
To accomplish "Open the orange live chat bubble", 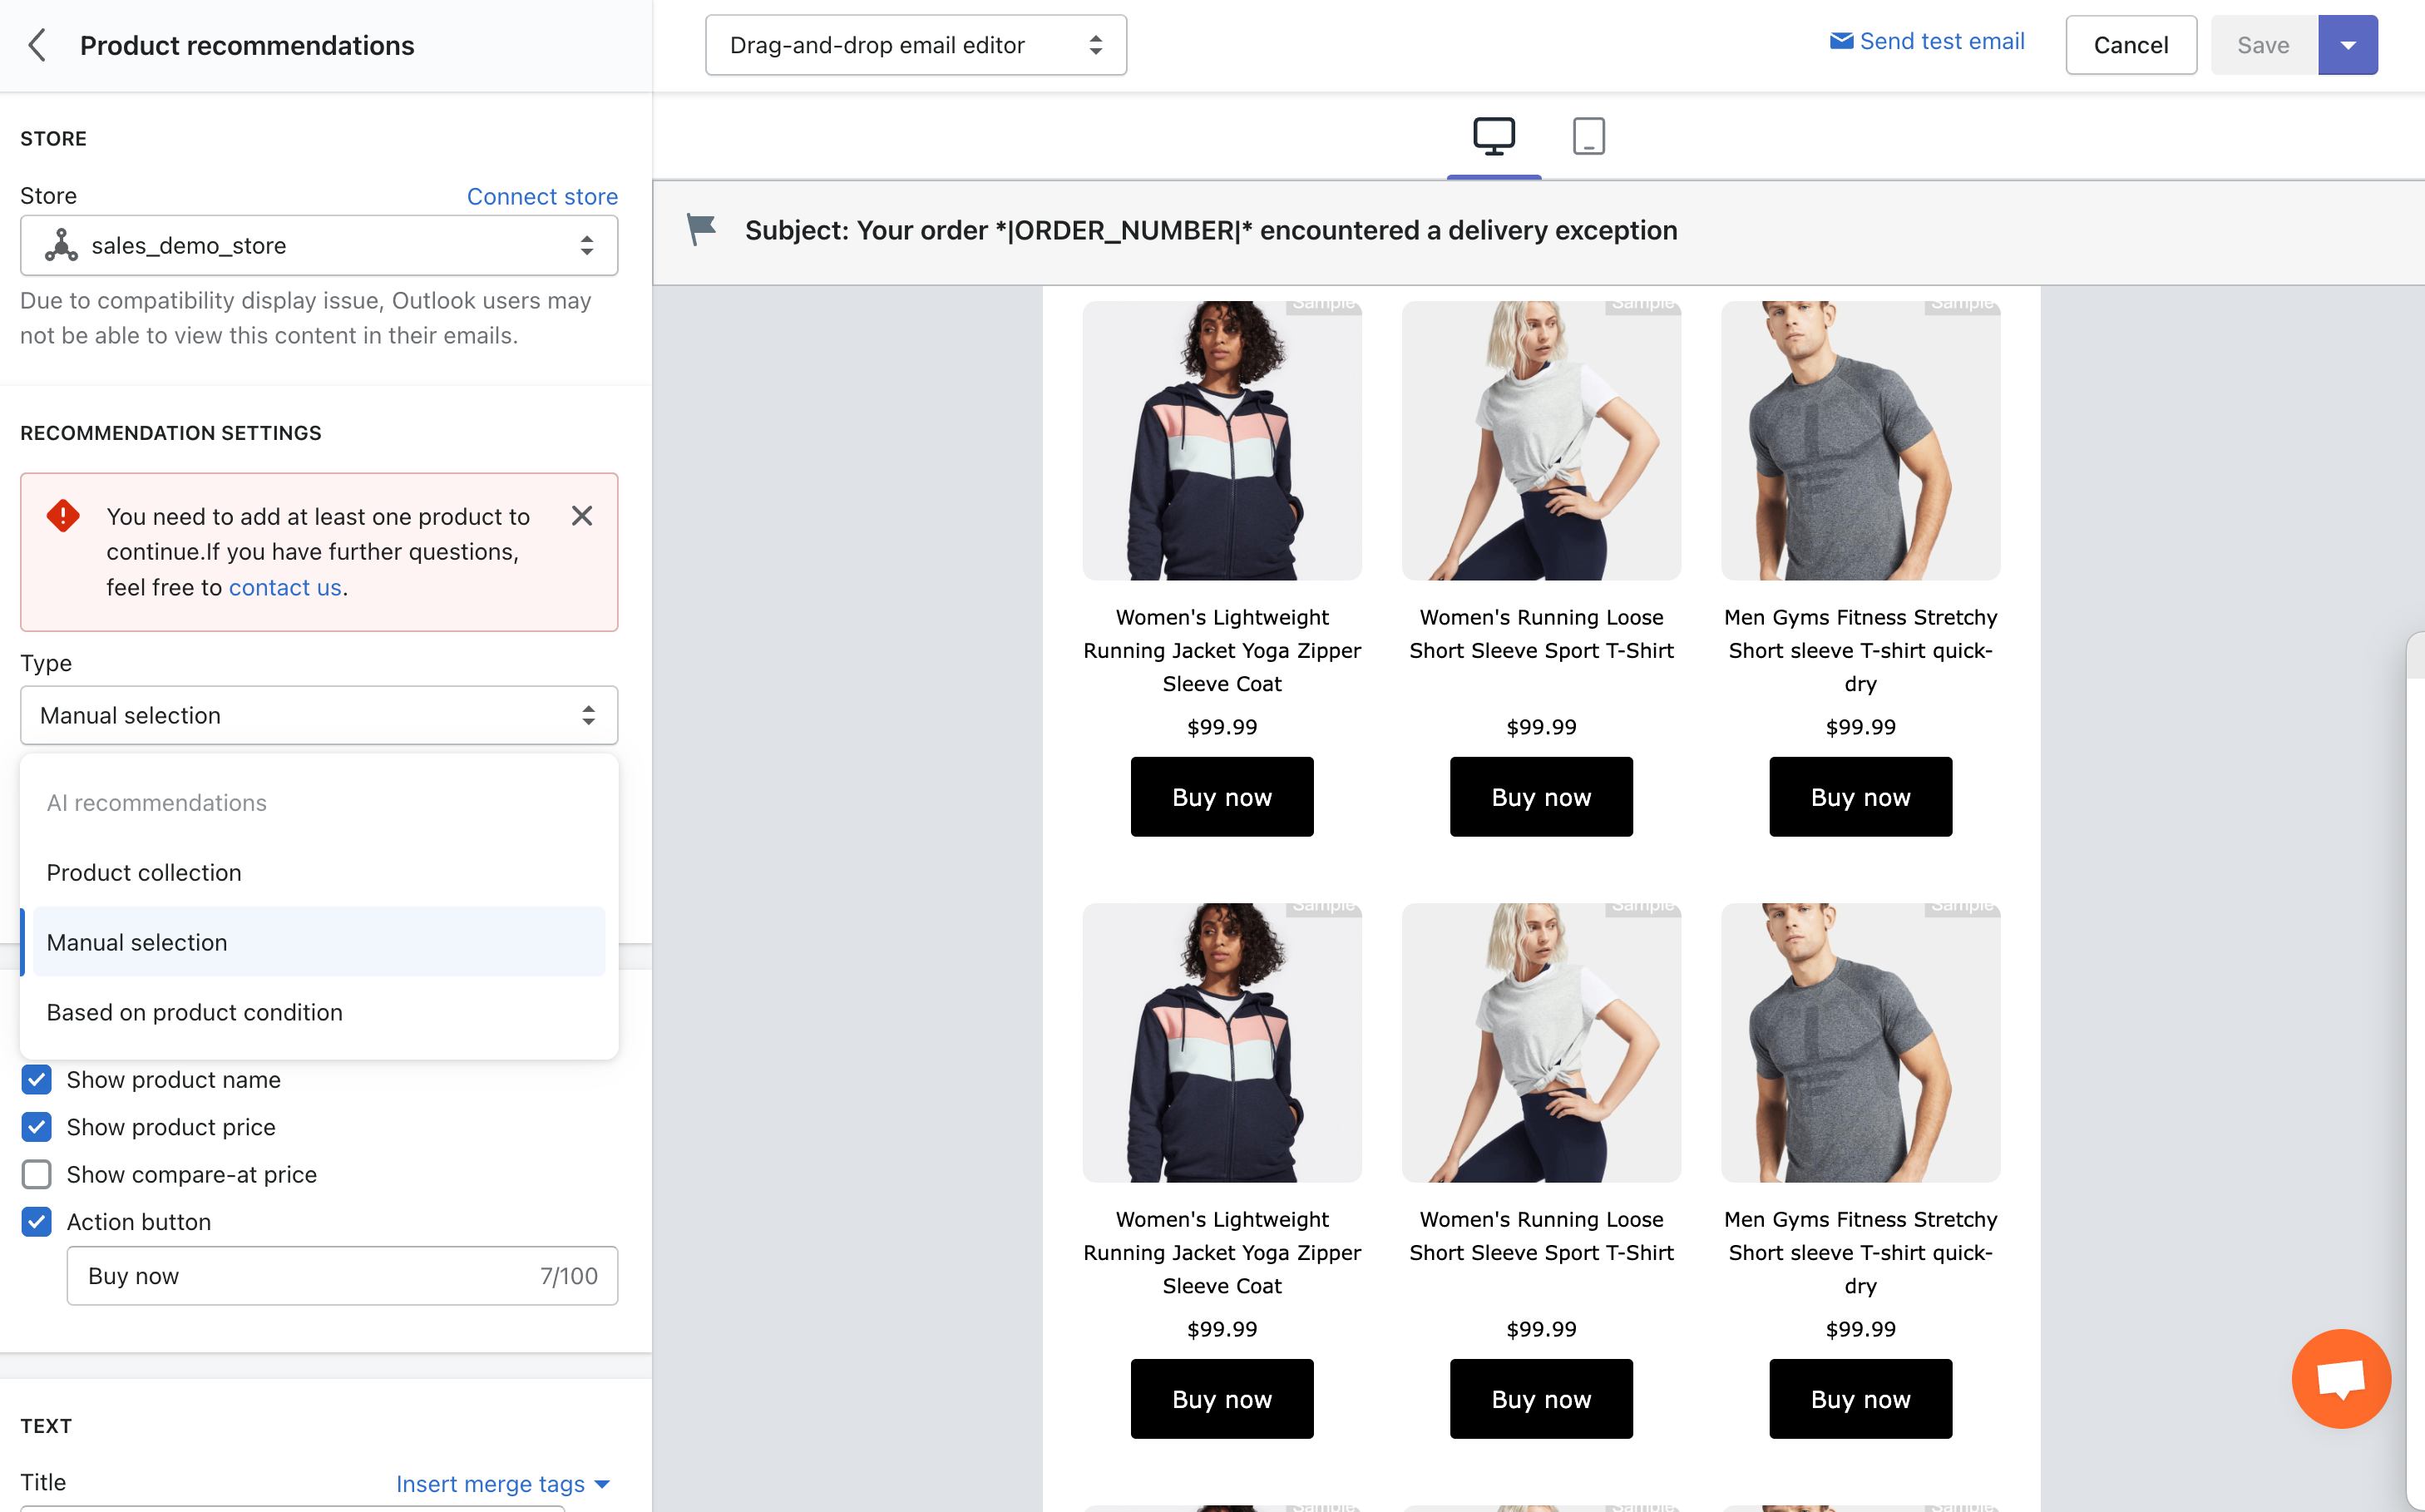I will (x=2340, y=1379).
